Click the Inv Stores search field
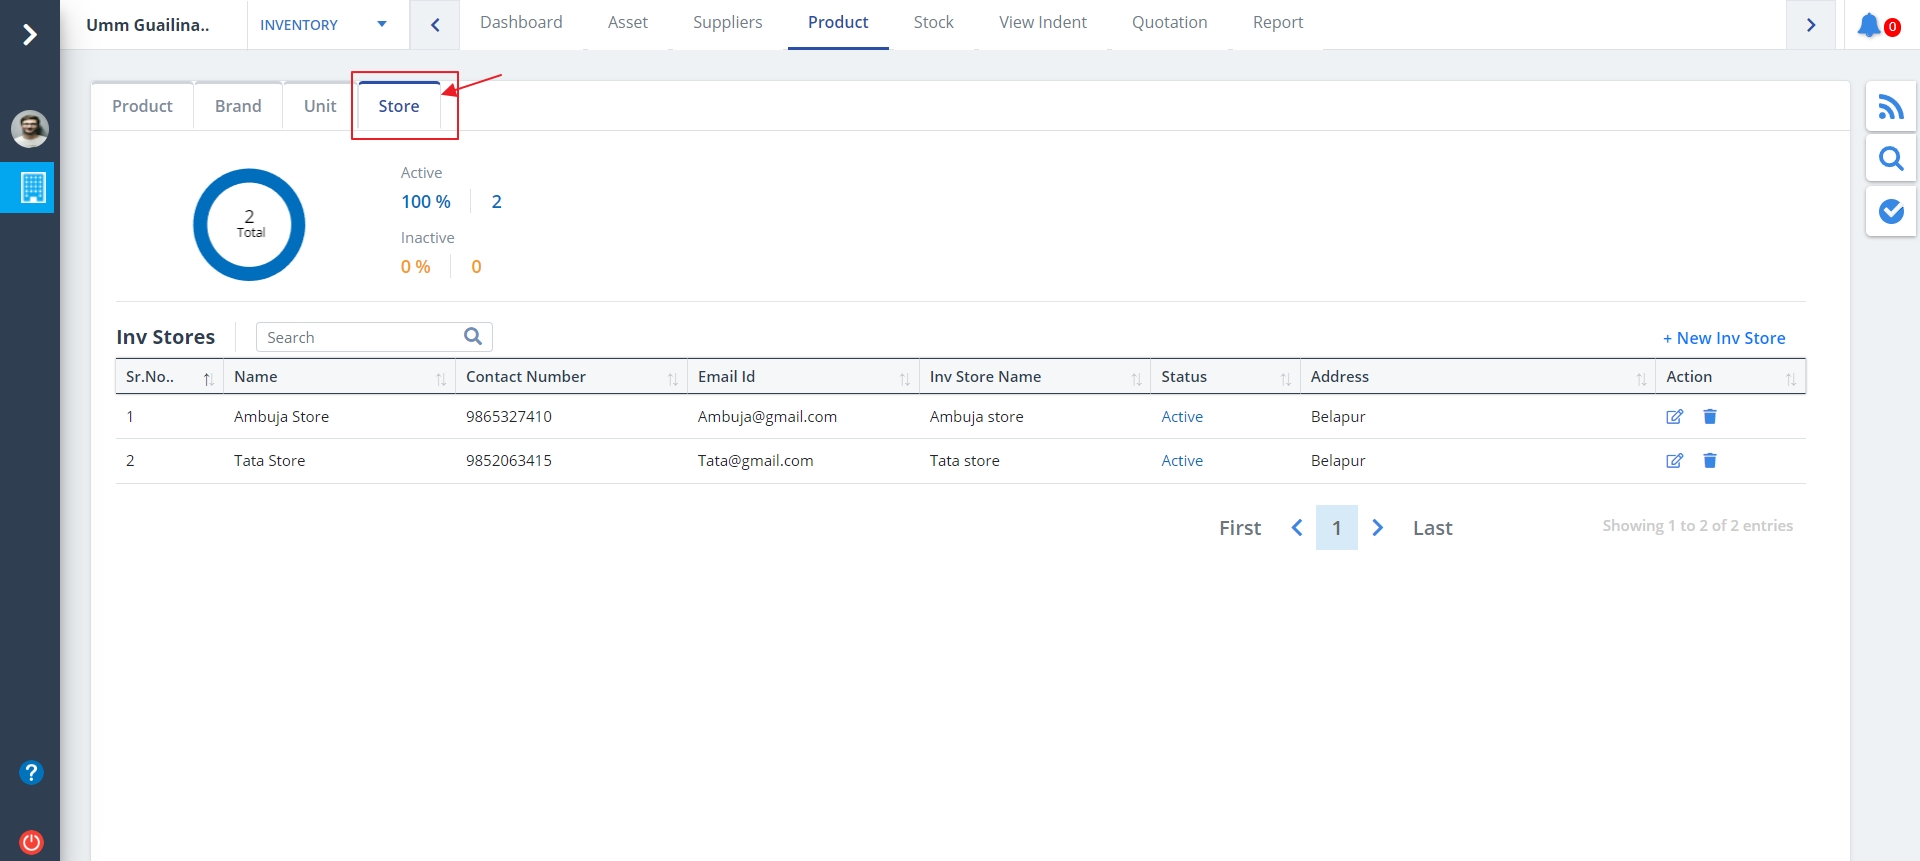Viewport: 1920px width, 861px height. (360, 338)
